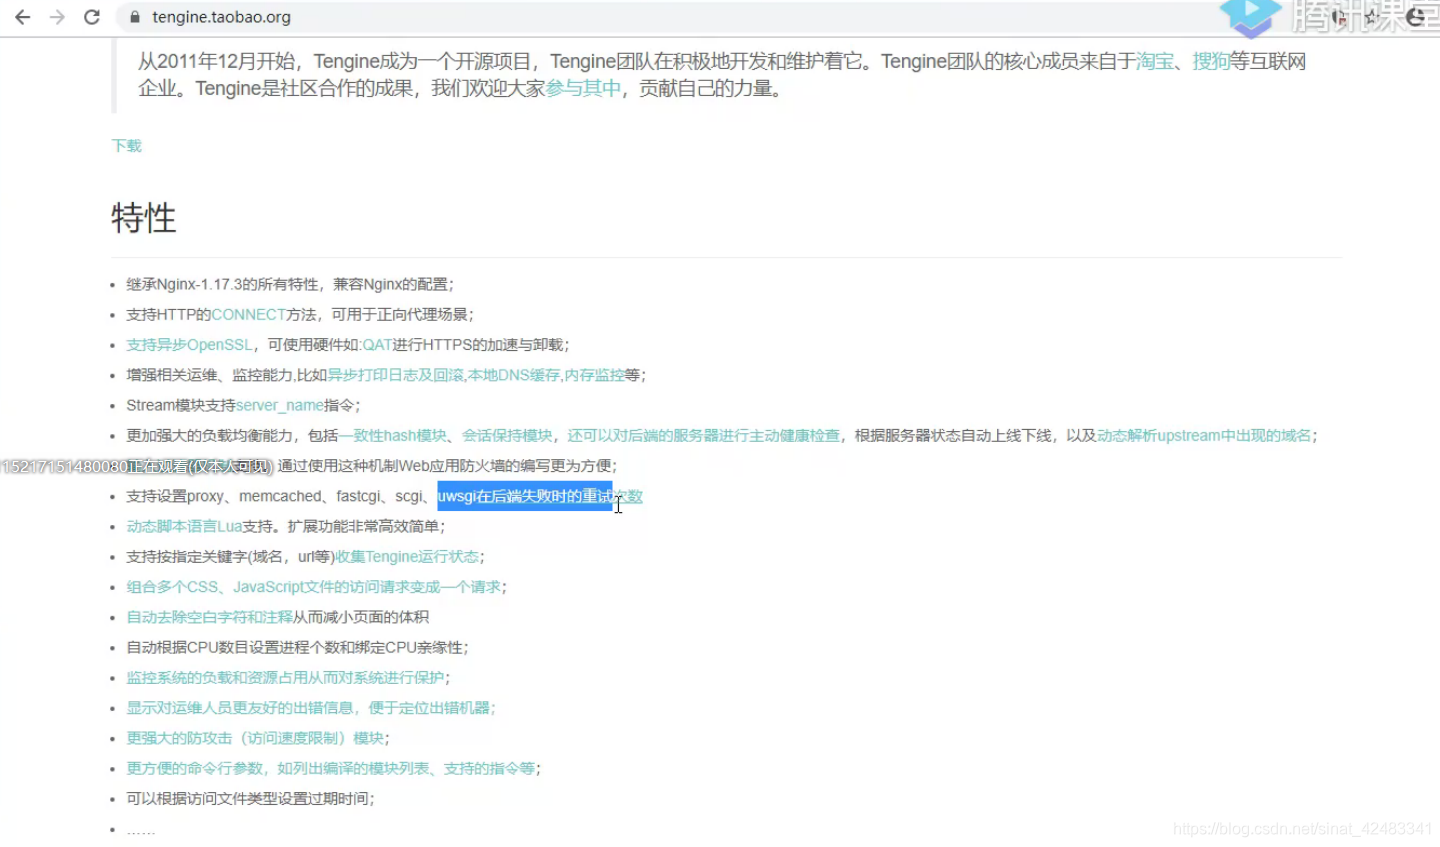The image size is (1440, 847).
Task: Open the 支持异步OpenSSL link
Action: (189, 344)
